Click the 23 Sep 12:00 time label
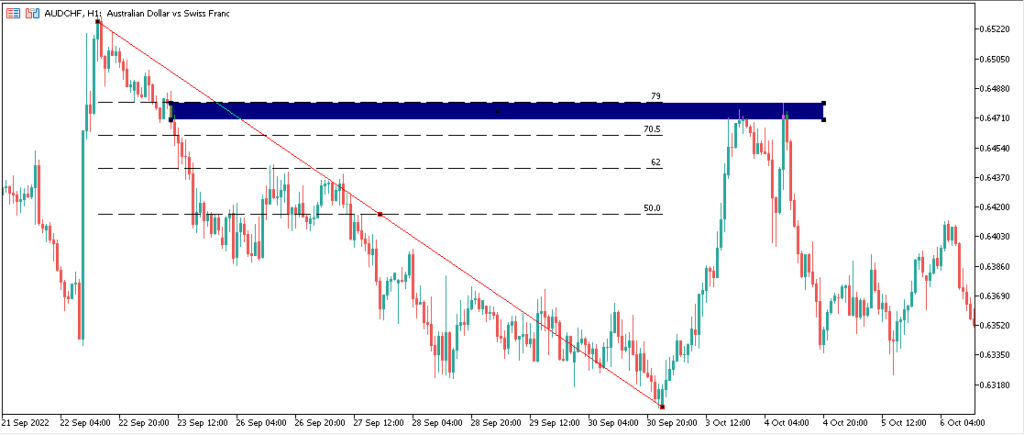This screenshot has height=435, width=1024. click(x=202, y=423)
